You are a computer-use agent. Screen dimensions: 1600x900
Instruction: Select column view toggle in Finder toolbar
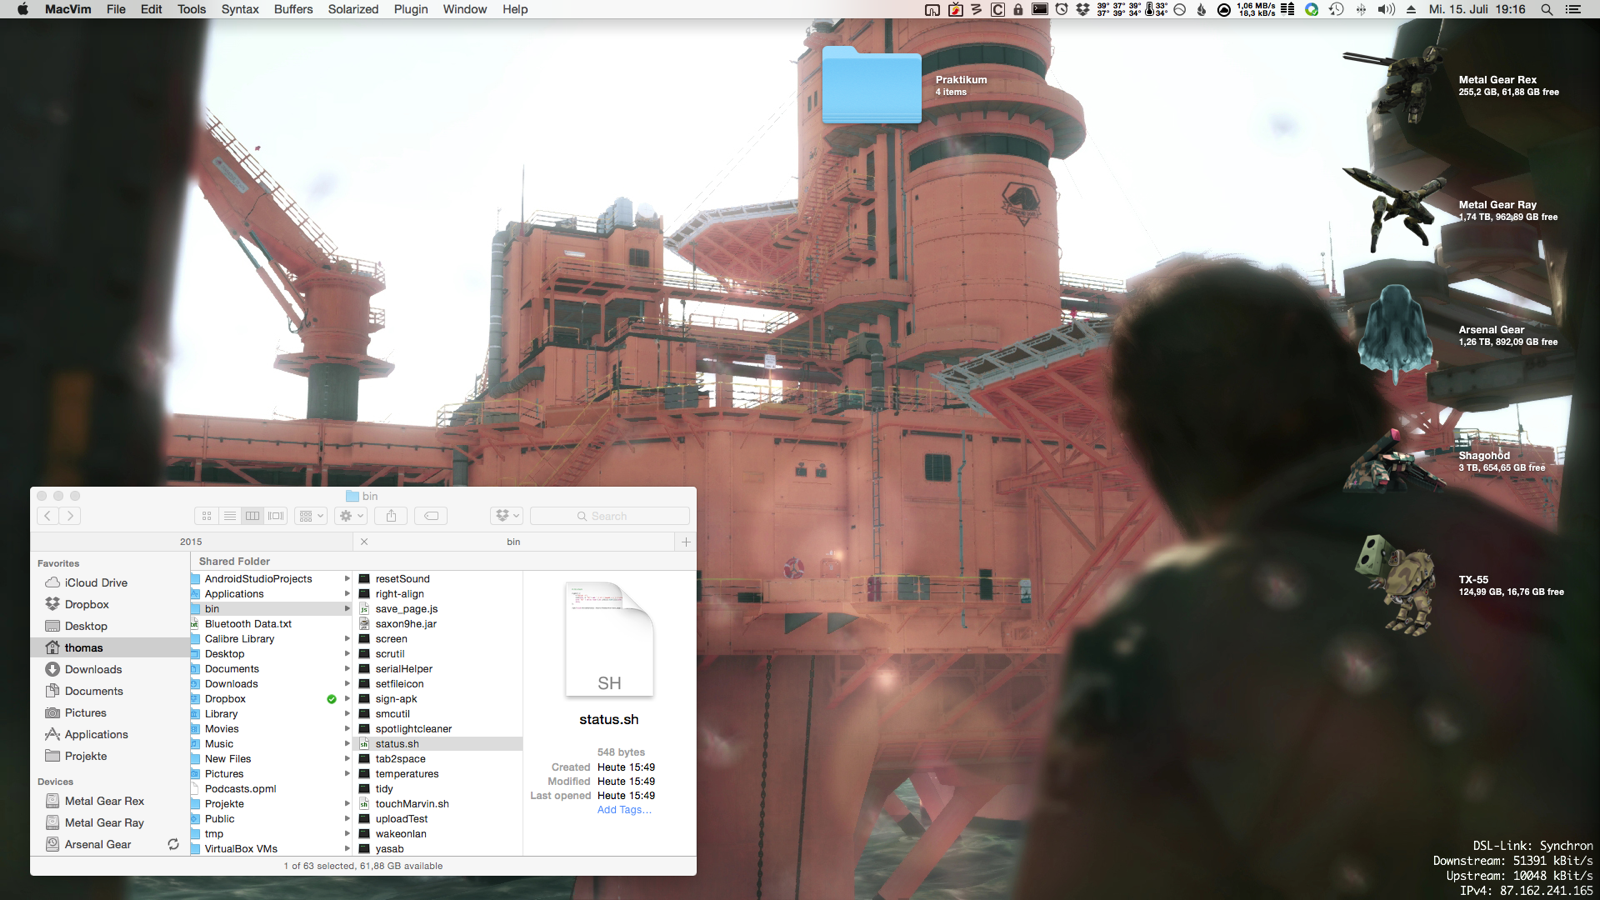coord(253,516)
